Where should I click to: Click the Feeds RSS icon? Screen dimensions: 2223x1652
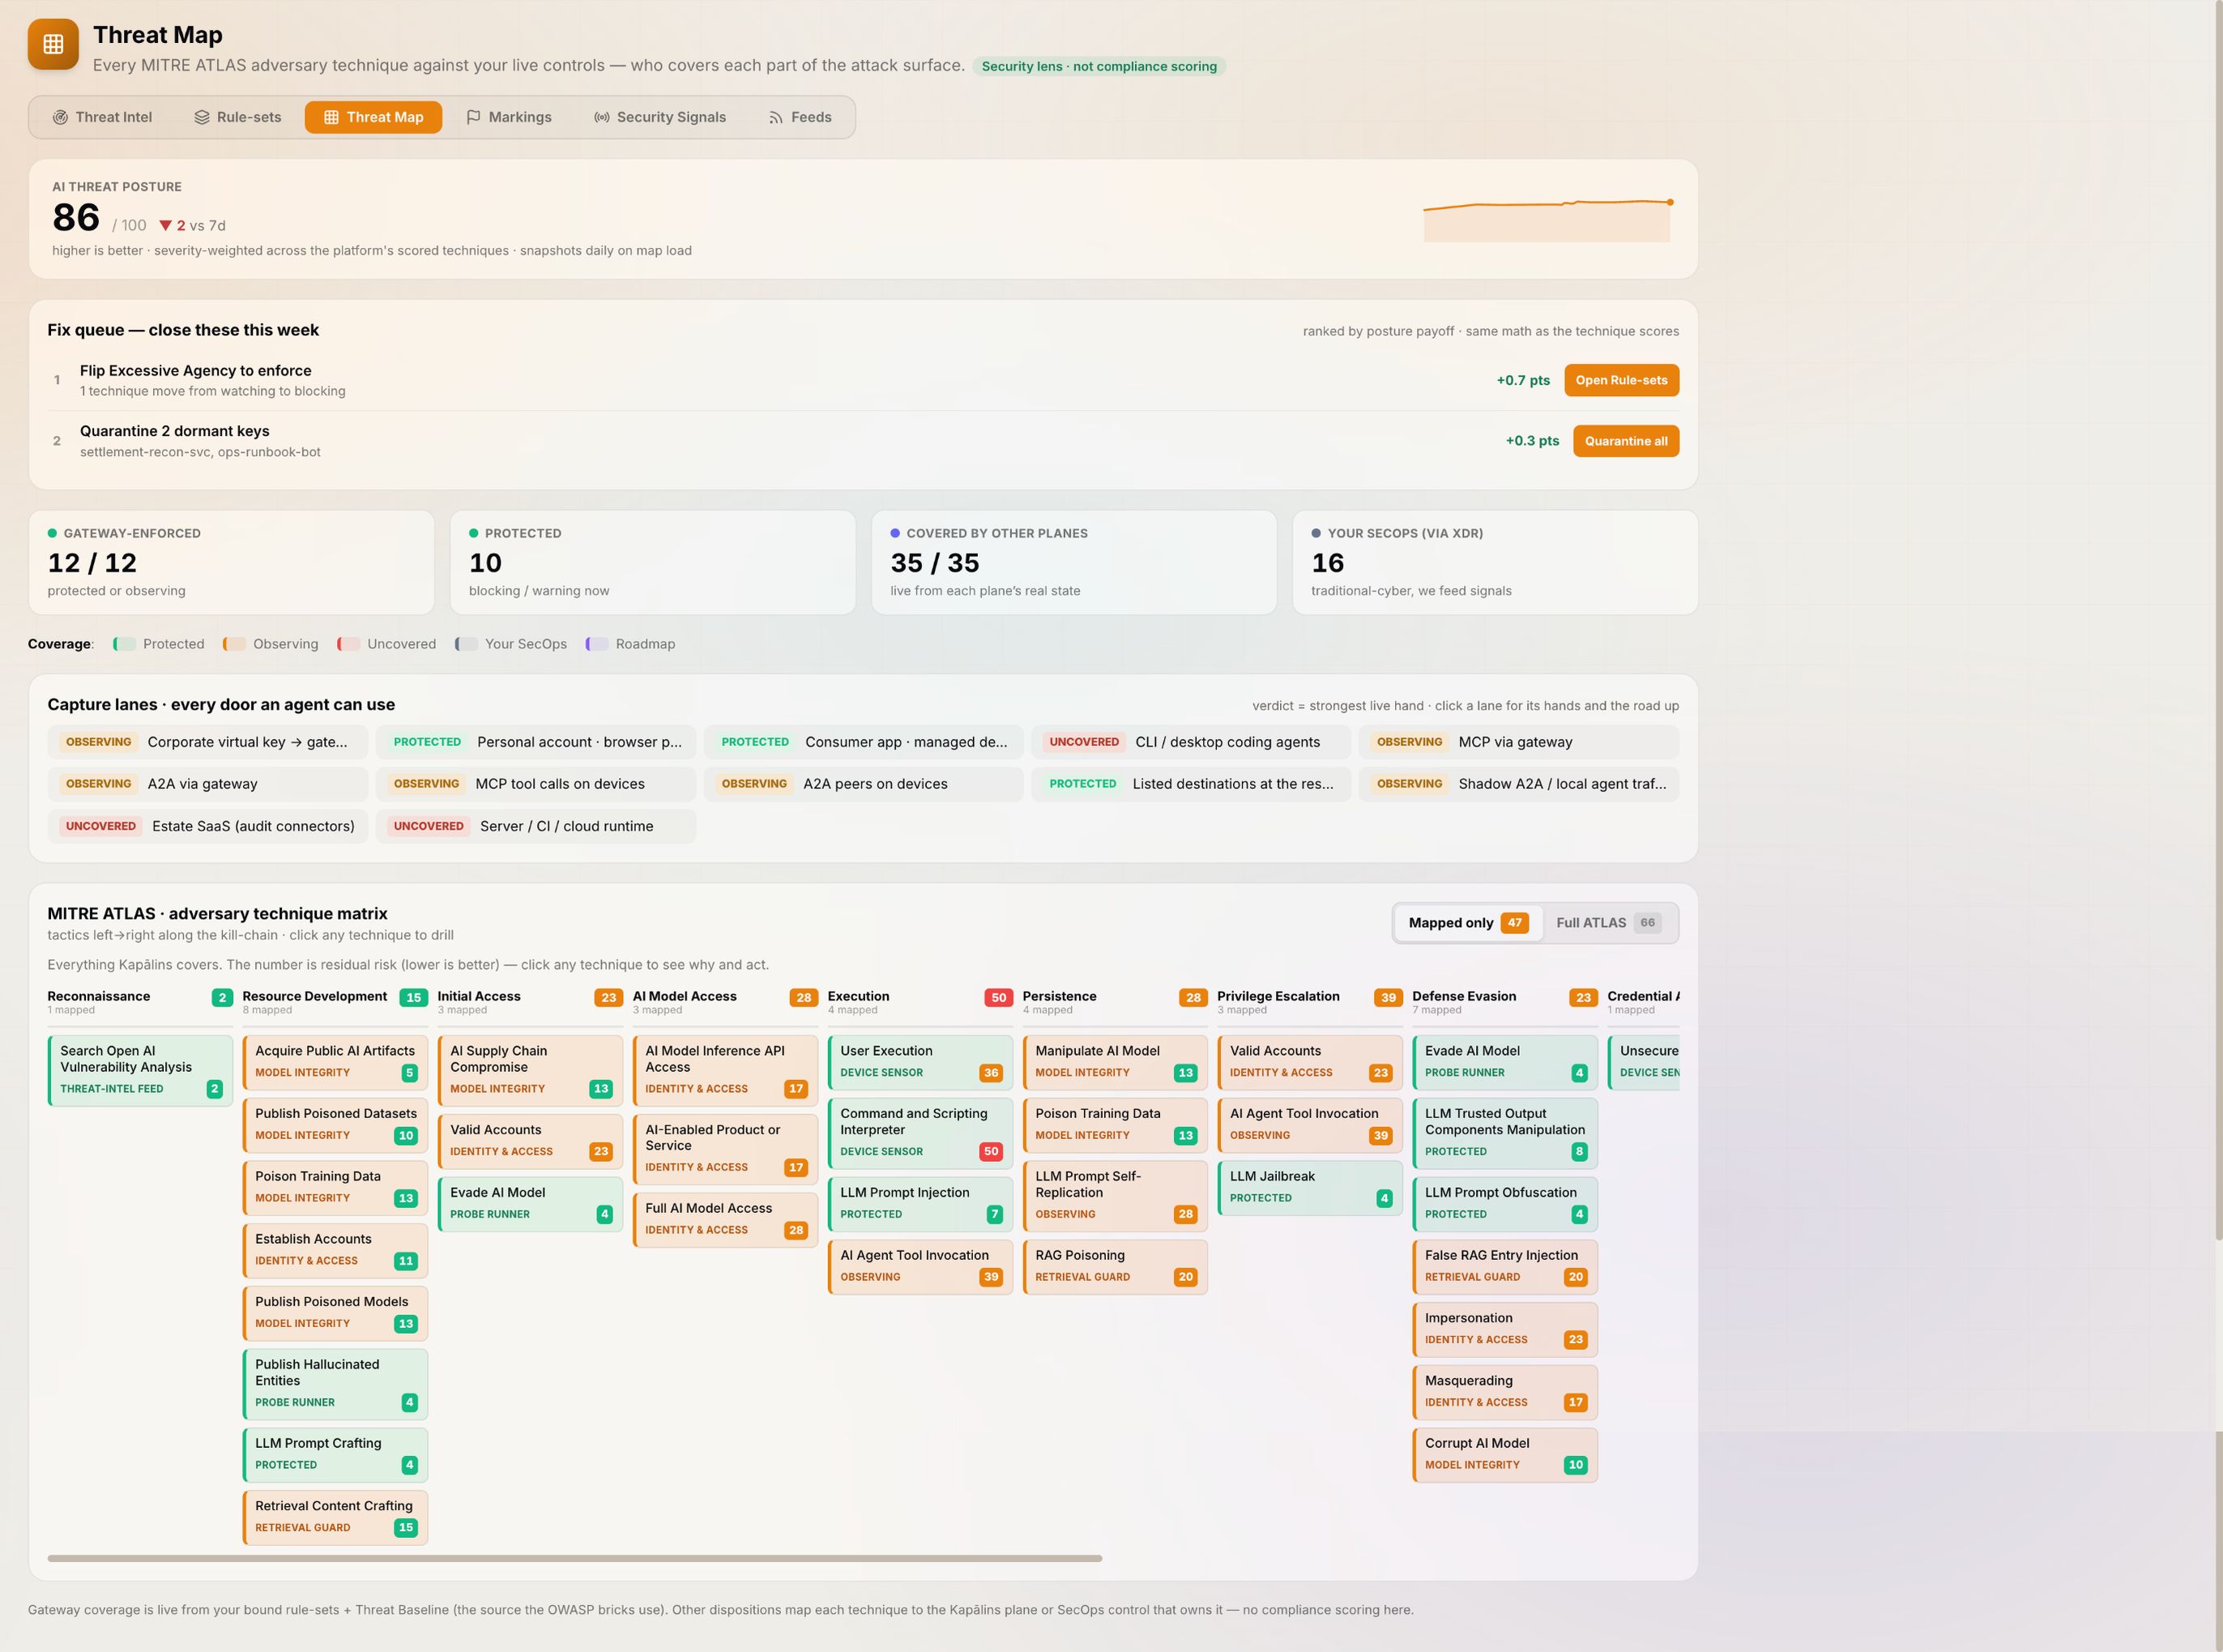tap(776, 117)
